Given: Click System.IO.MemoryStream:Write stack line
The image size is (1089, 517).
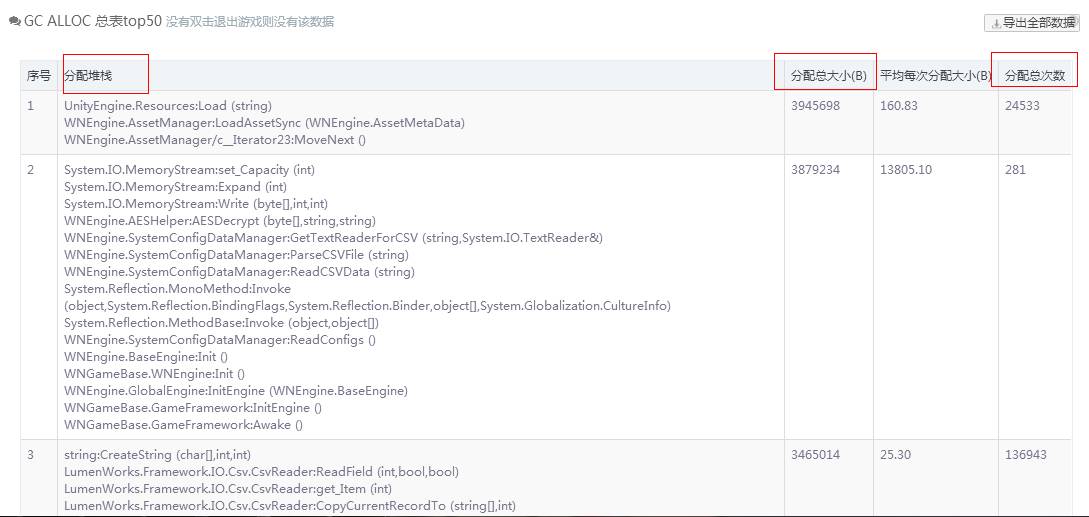Looking at the screenshot, I should (x=195, y=204).
